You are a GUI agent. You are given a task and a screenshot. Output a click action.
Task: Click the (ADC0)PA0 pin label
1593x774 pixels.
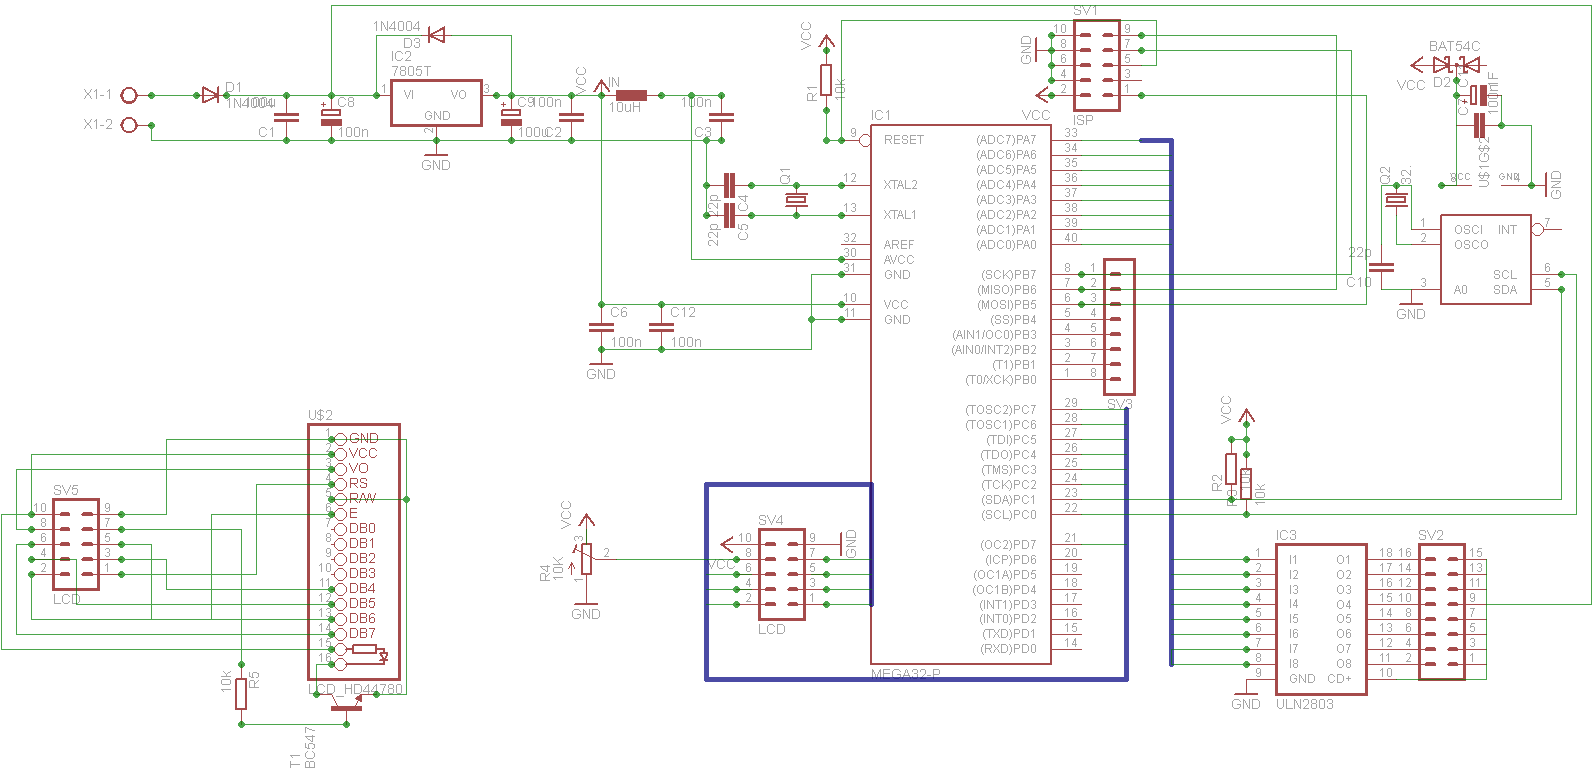pos(1006,245)
